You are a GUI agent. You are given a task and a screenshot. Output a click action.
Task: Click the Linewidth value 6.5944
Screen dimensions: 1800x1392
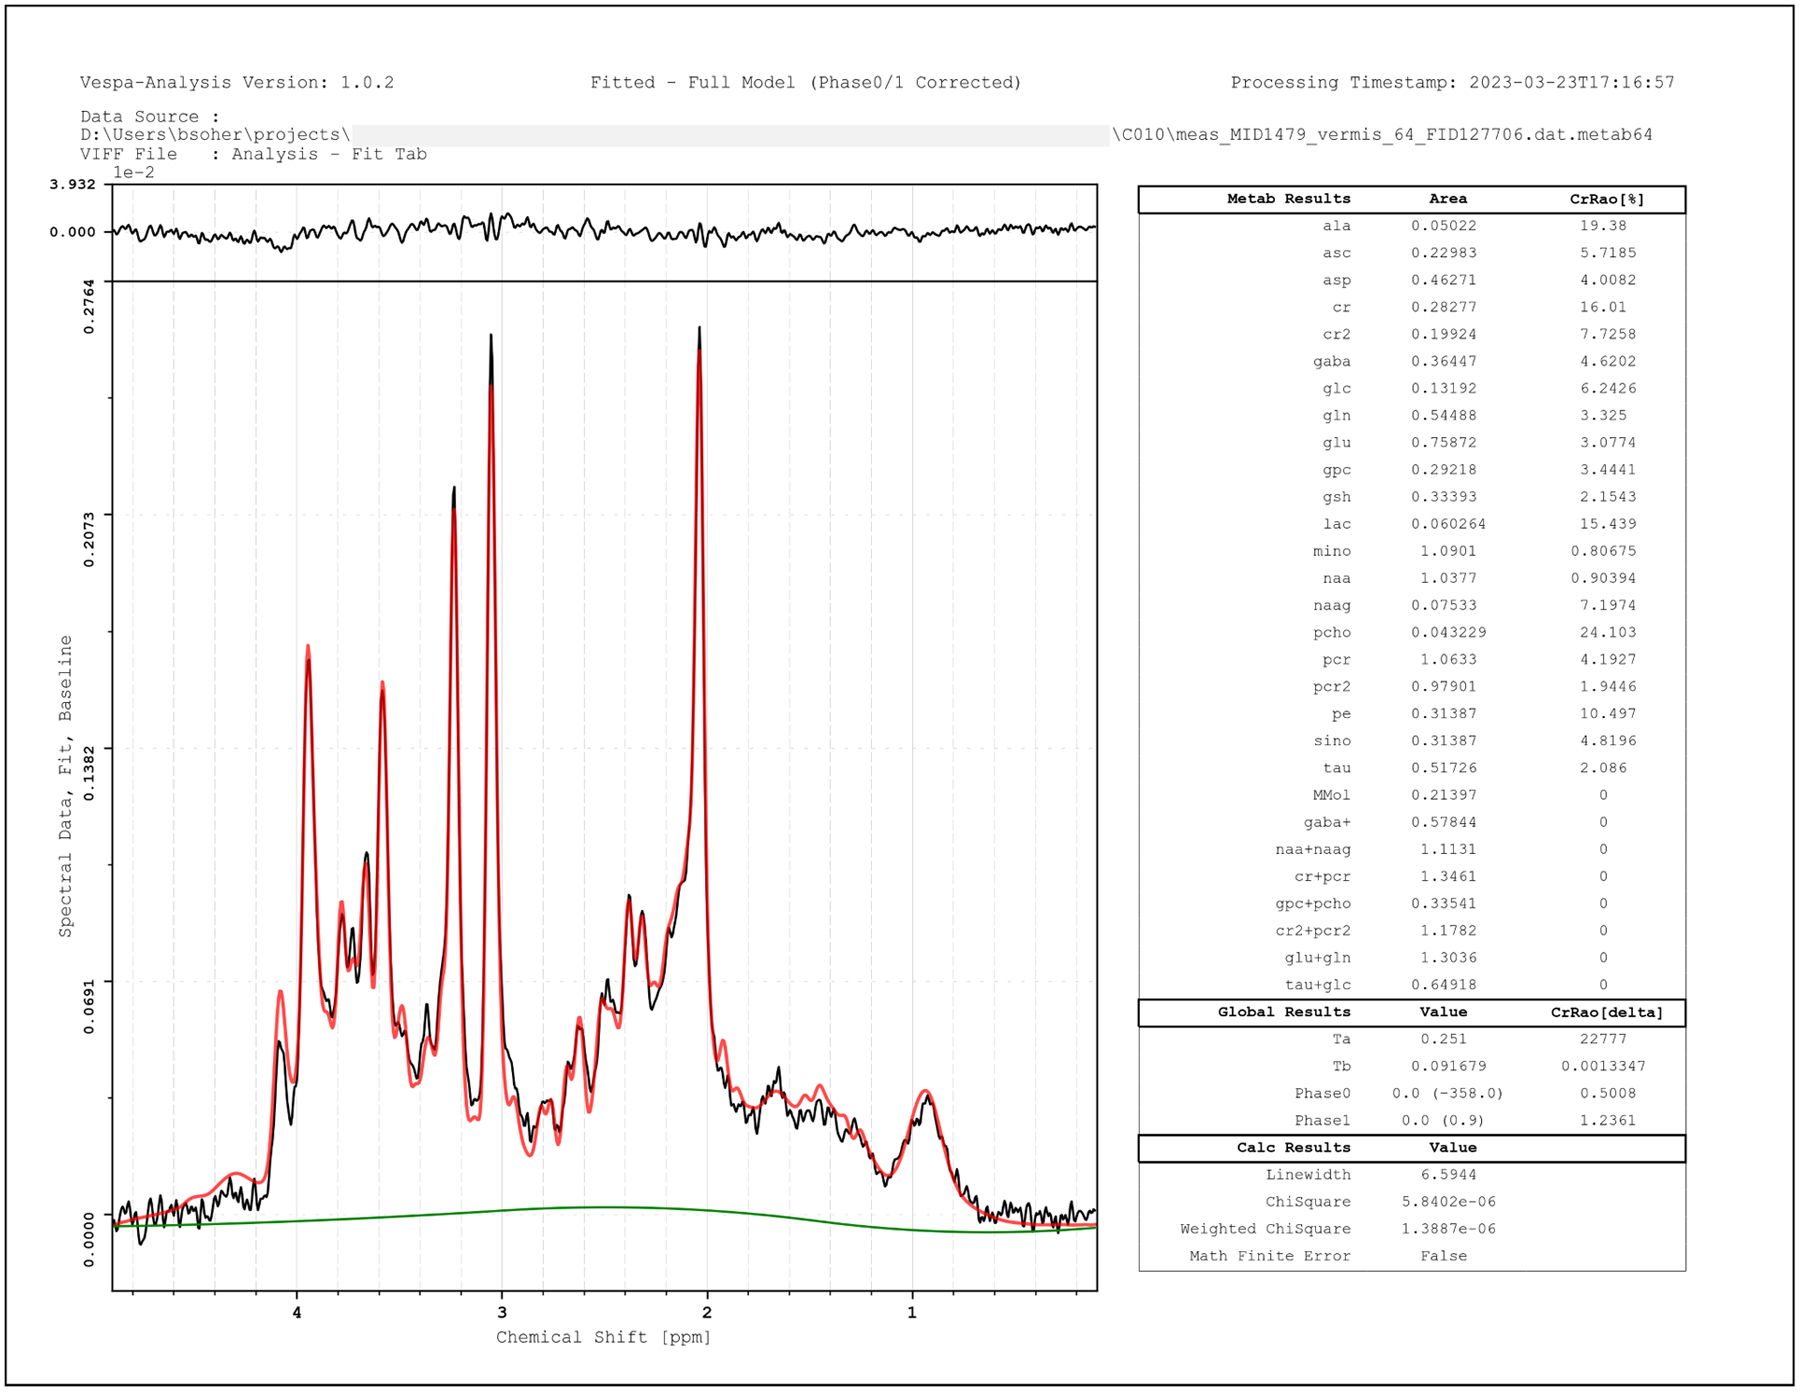(1448, 1174)
